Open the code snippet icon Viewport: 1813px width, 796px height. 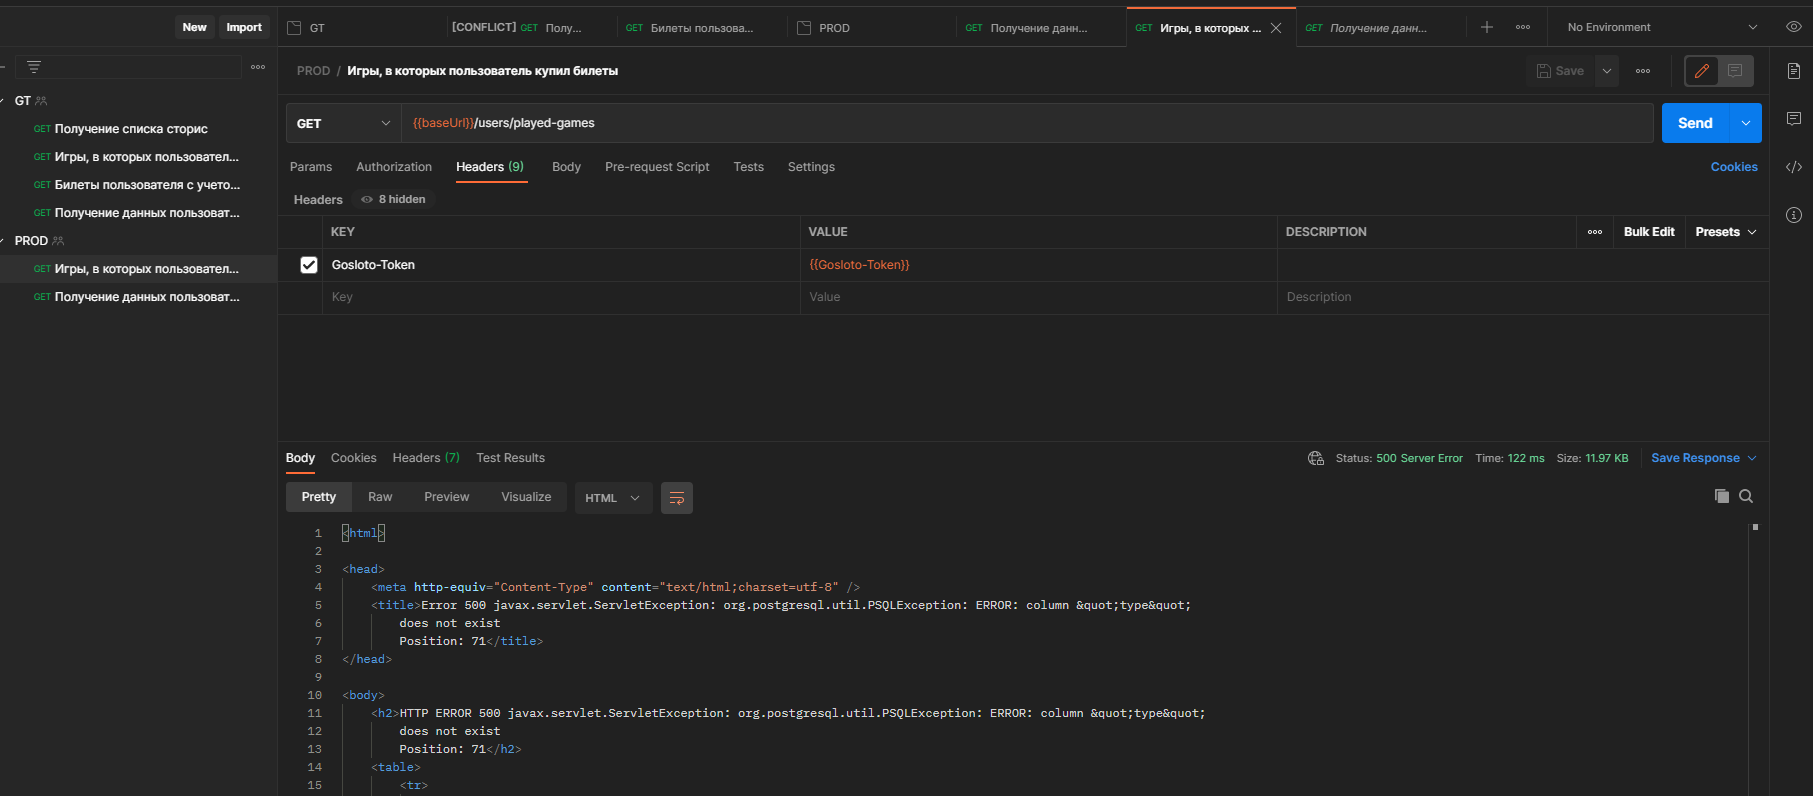click(1793, 167)
